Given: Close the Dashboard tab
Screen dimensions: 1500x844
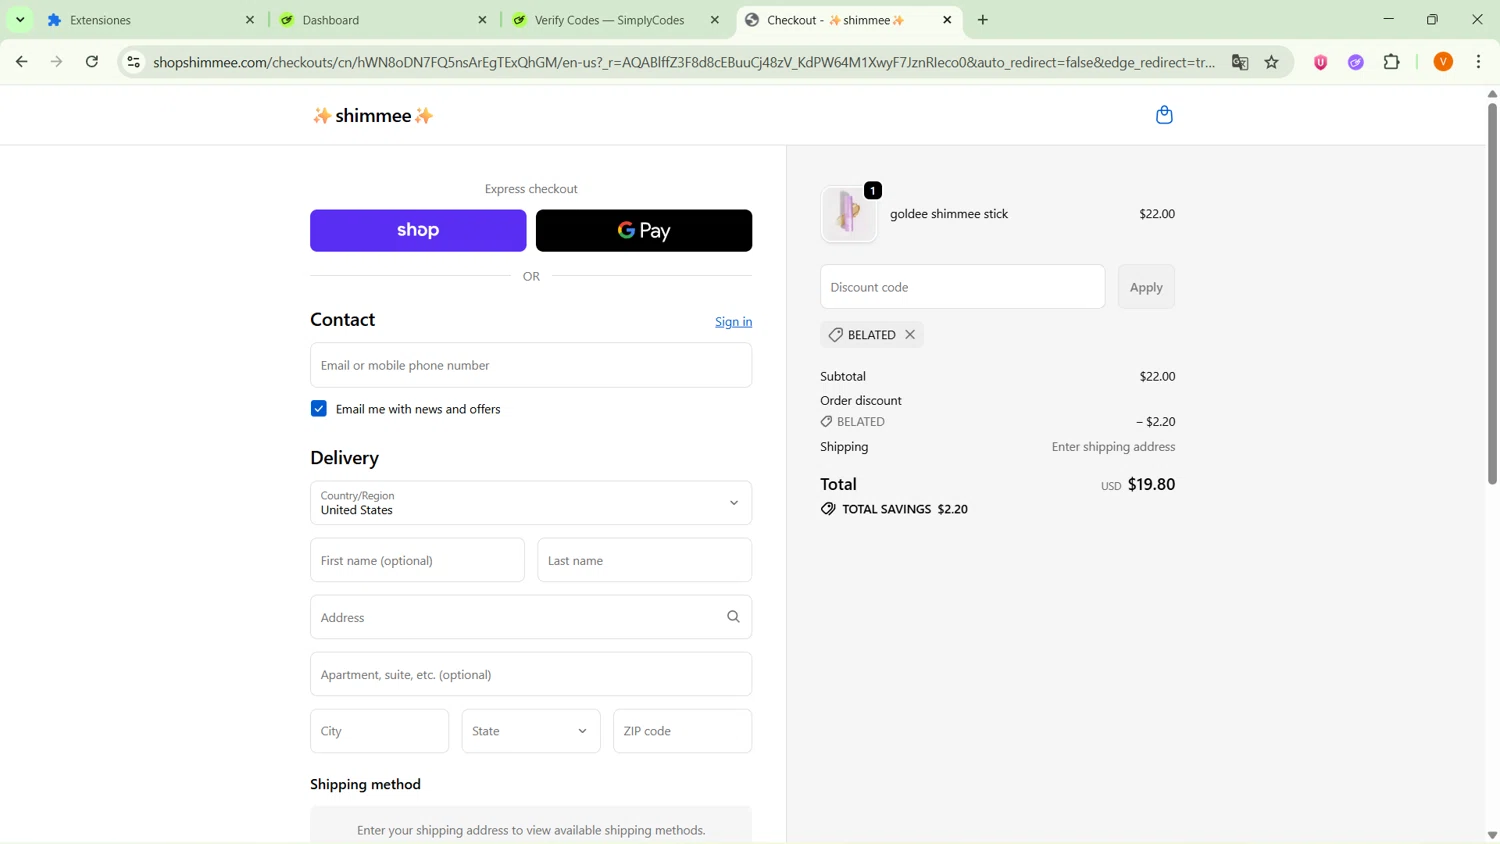Looking at the screenshot, I should pos(482,20).
